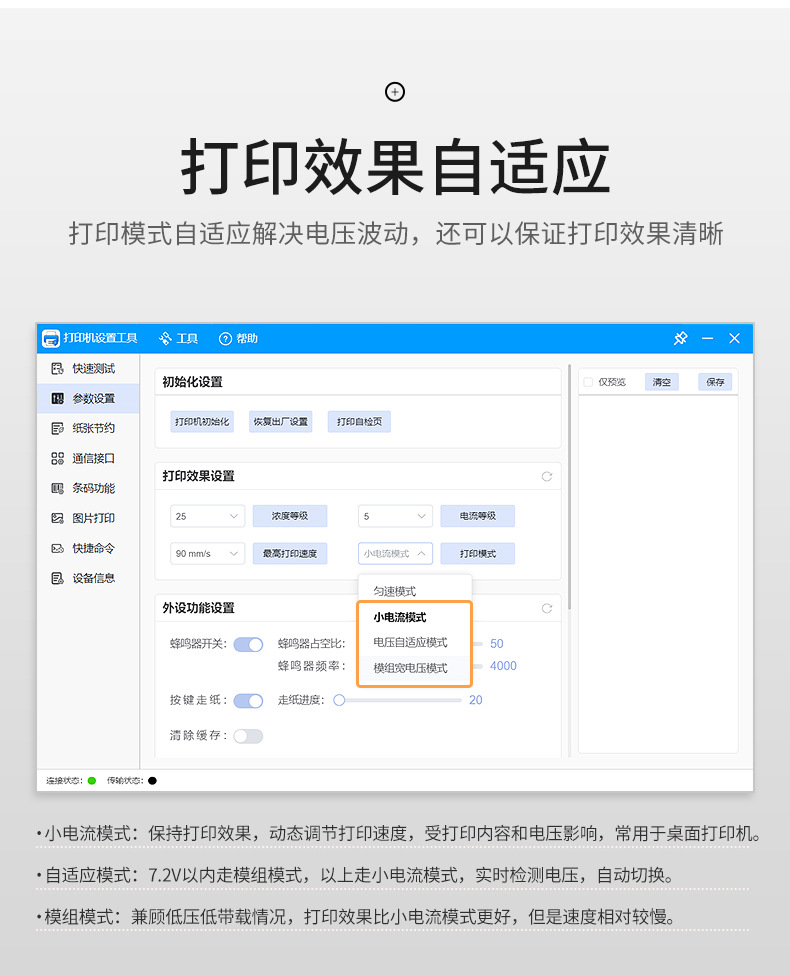Click the 工具 wrench icon in title bar
This screenshot has width=790, height=976.
(165, 339)
